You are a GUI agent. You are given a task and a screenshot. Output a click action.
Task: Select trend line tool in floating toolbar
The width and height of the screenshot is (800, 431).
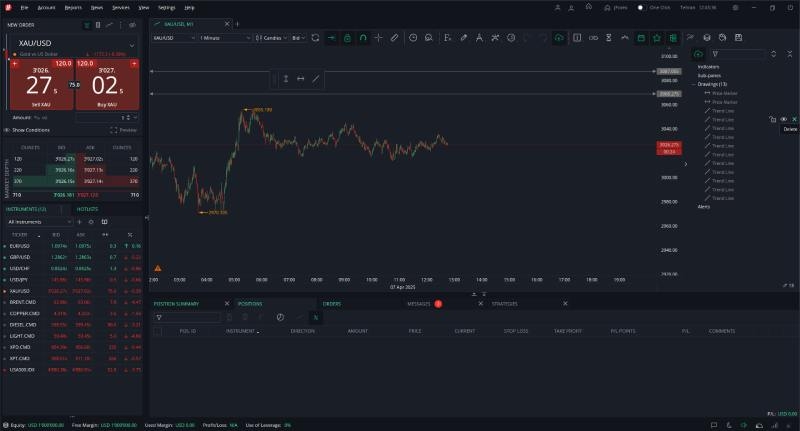point(315,79)
